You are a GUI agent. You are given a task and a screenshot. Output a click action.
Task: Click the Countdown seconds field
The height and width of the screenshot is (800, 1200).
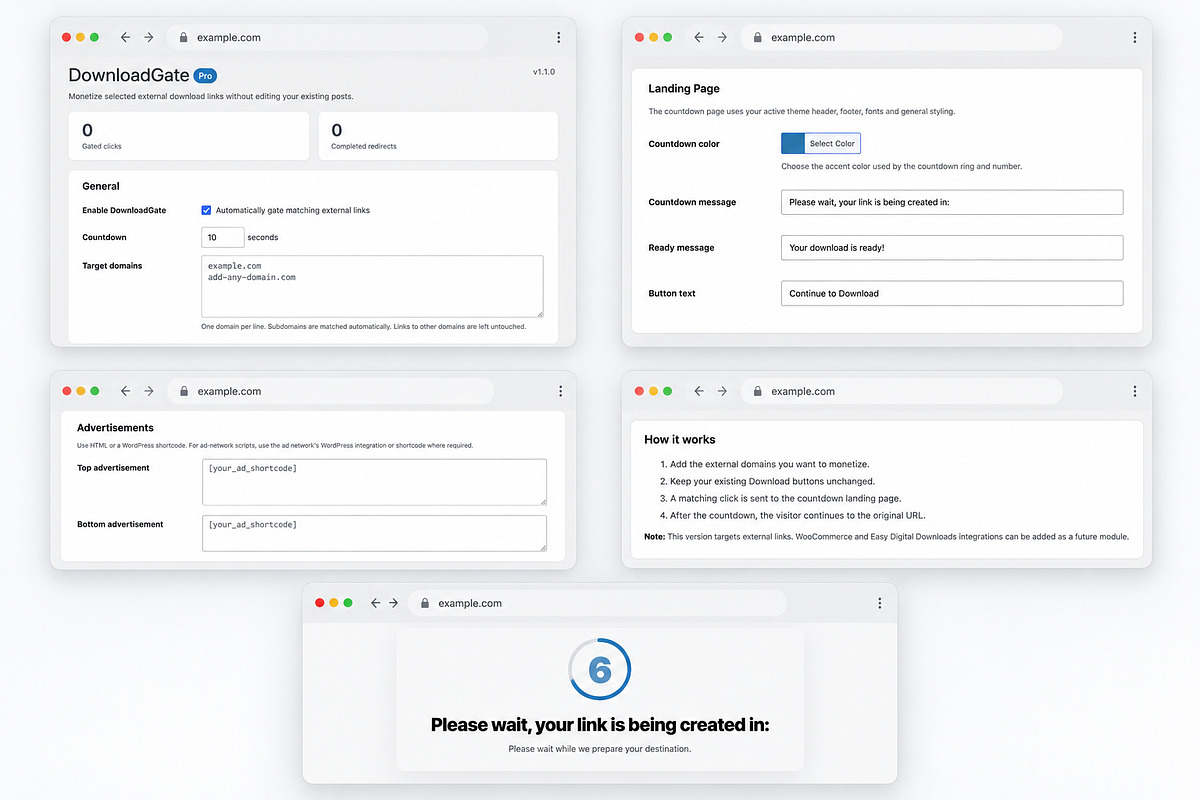click(223, 237)
